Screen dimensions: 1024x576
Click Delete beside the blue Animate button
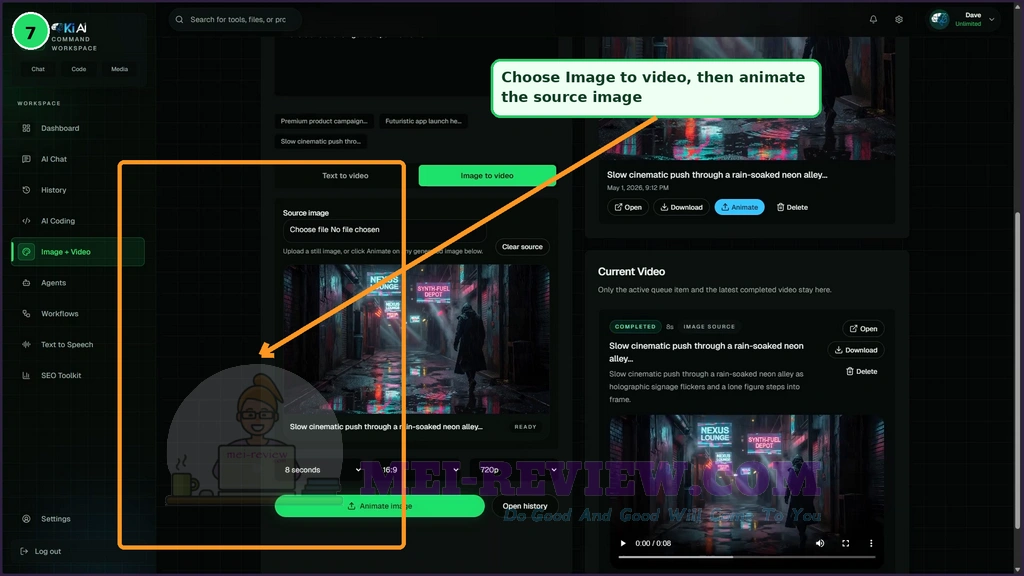792,207
